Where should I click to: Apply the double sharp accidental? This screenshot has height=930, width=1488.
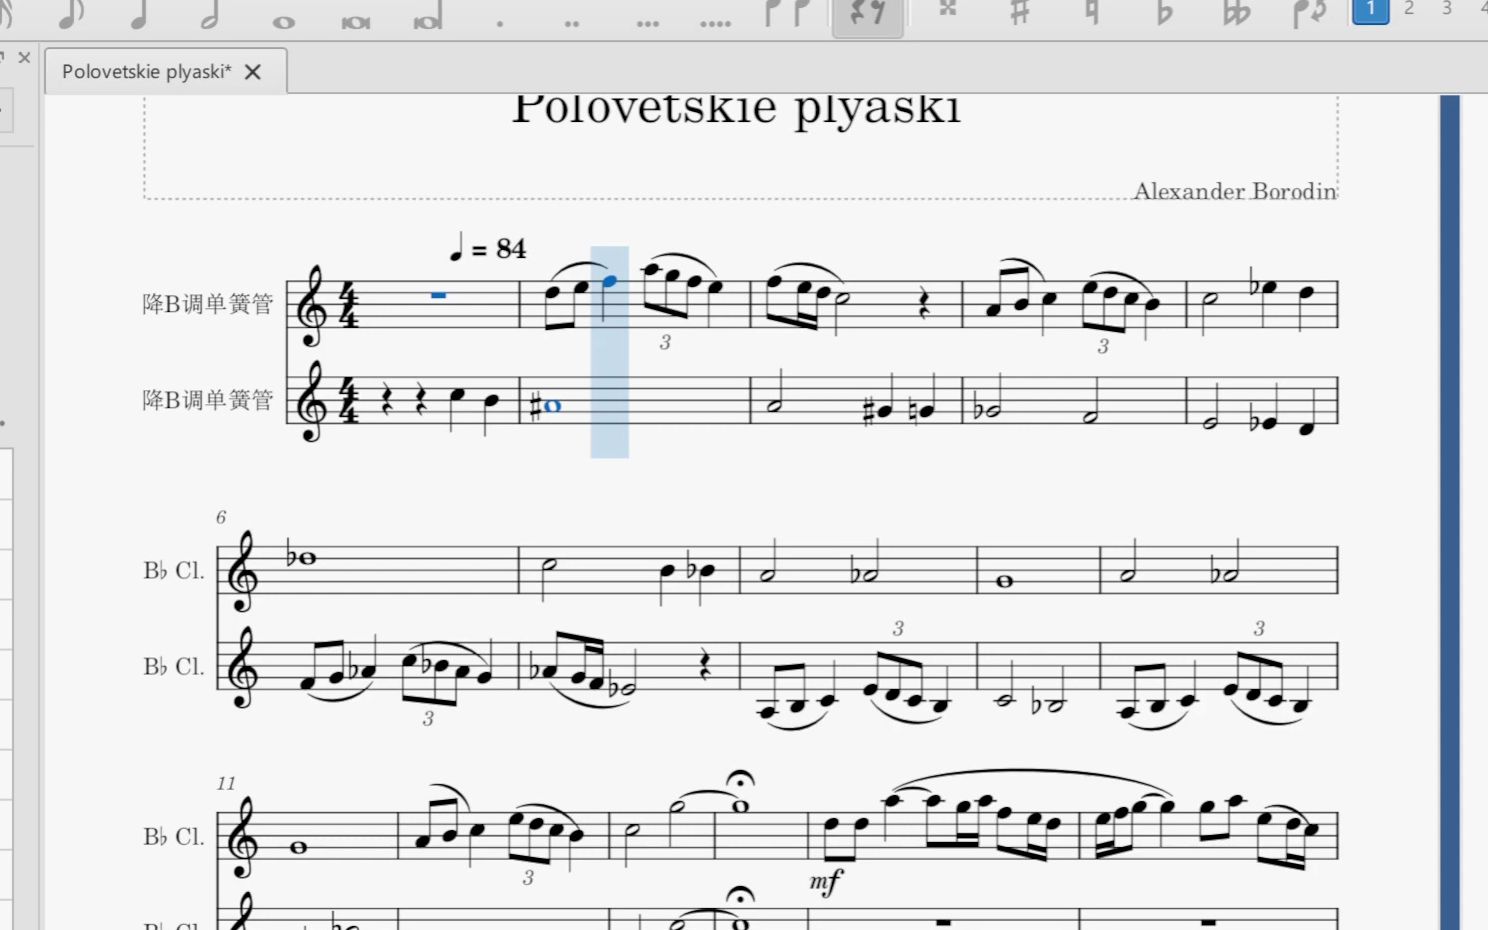[x=947, y=10]
